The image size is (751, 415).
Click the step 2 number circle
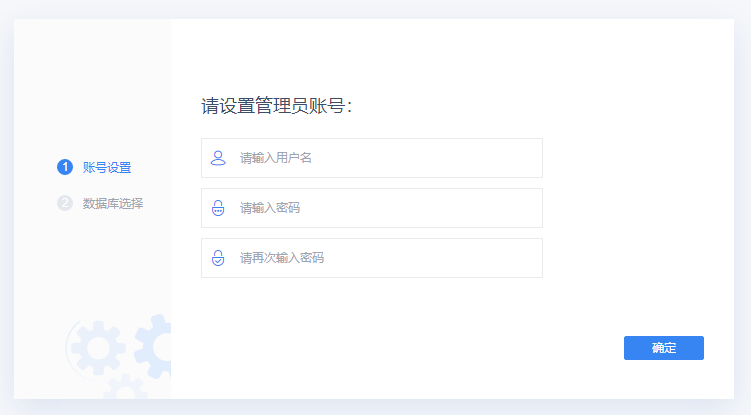point(65,203)
